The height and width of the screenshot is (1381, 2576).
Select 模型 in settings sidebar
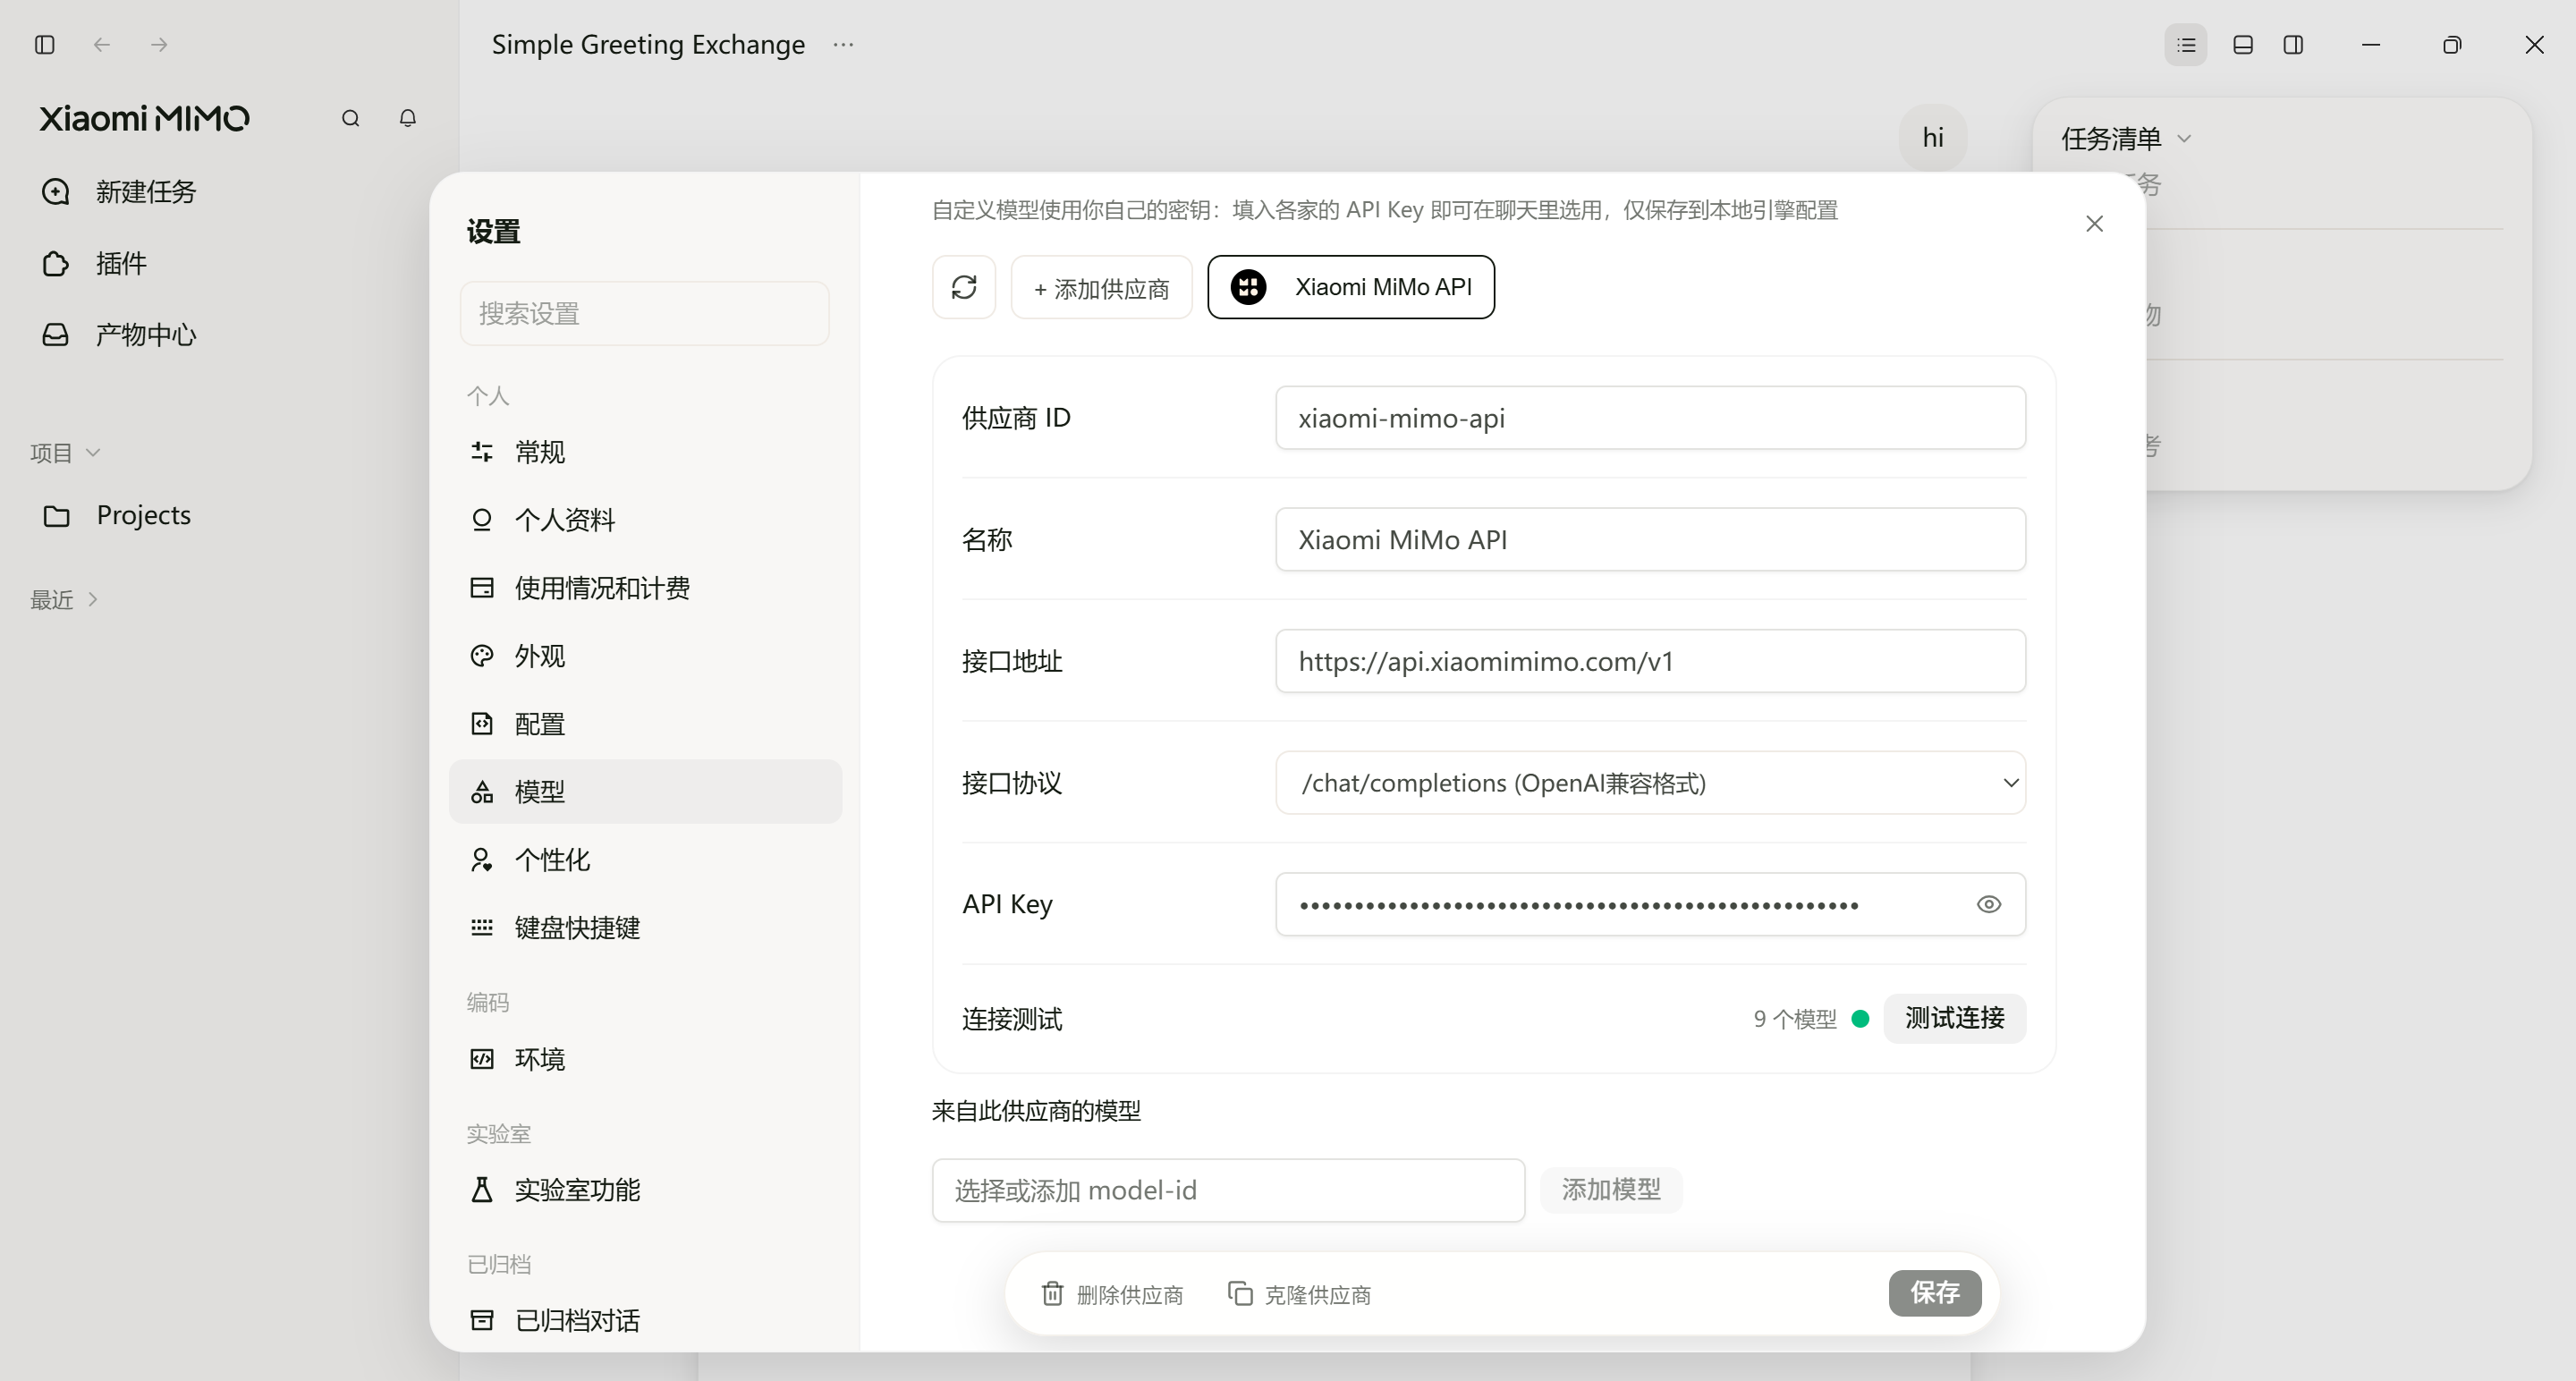[645, 792]
